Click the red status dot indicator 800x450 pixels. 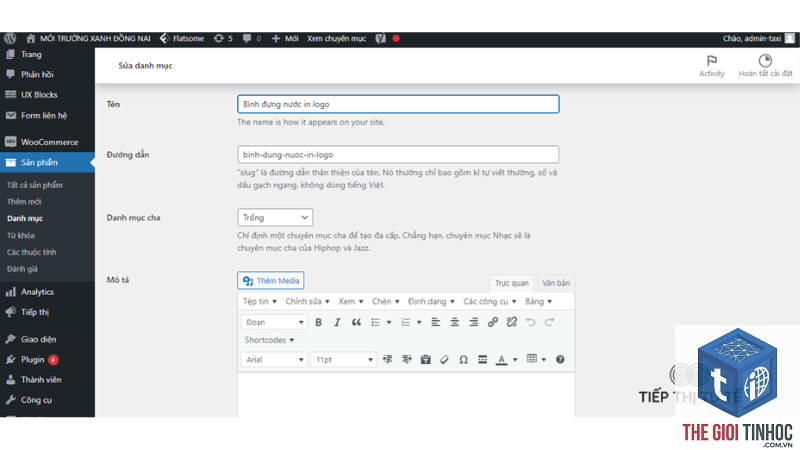pyautogui.click(x=396, y=38)
